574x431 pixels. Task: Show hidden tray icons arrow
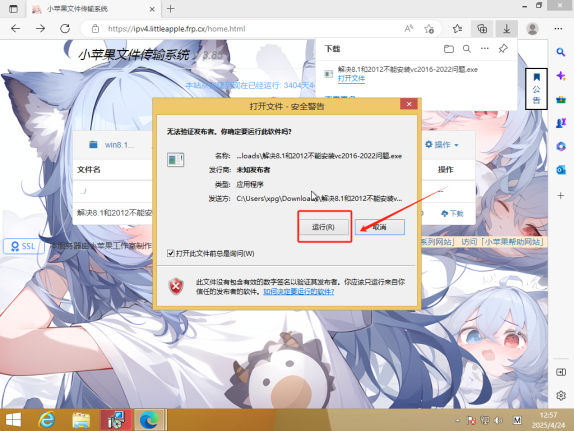coord(457,420)
